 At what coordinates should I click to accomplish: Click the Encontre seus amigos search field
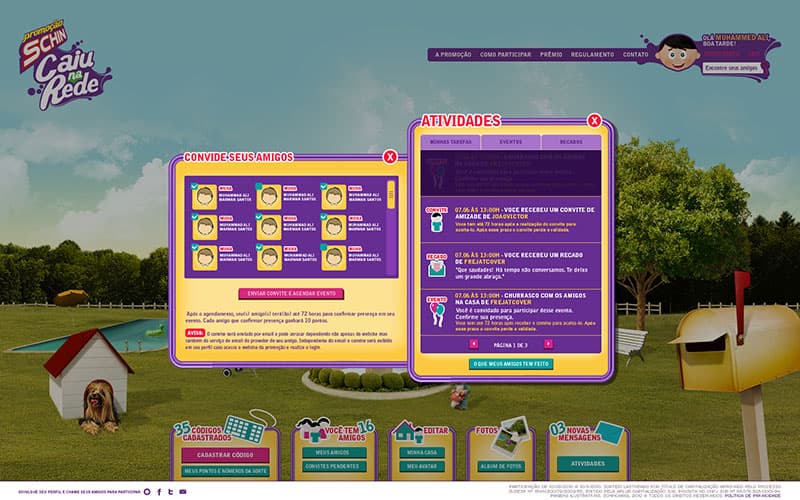coord(731,68)
